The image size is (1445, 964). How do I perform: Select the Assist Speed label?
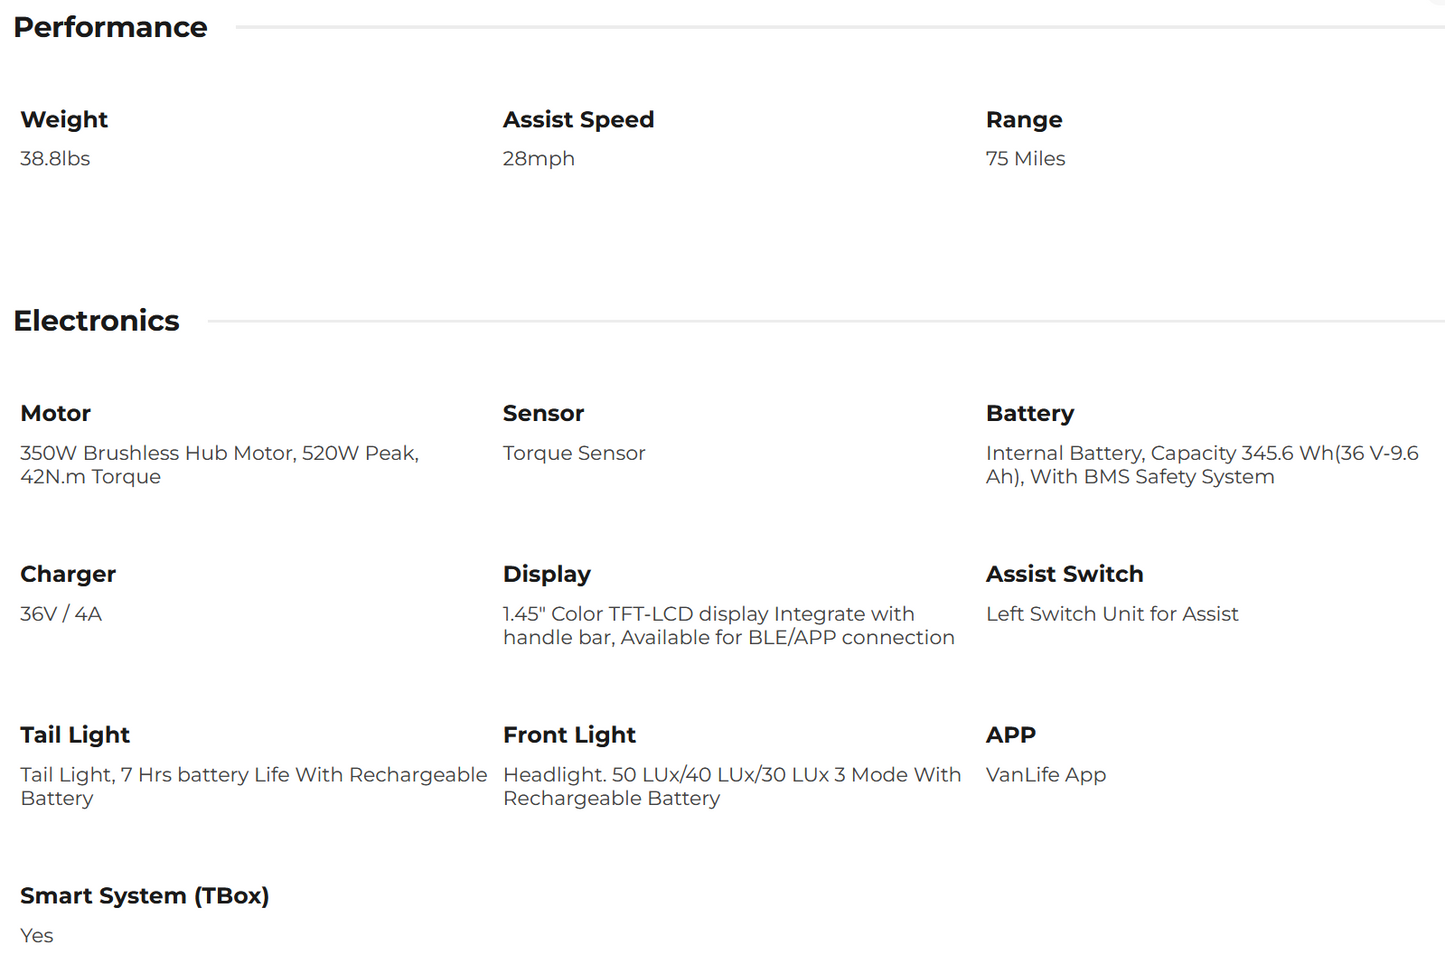pos(578,120)
